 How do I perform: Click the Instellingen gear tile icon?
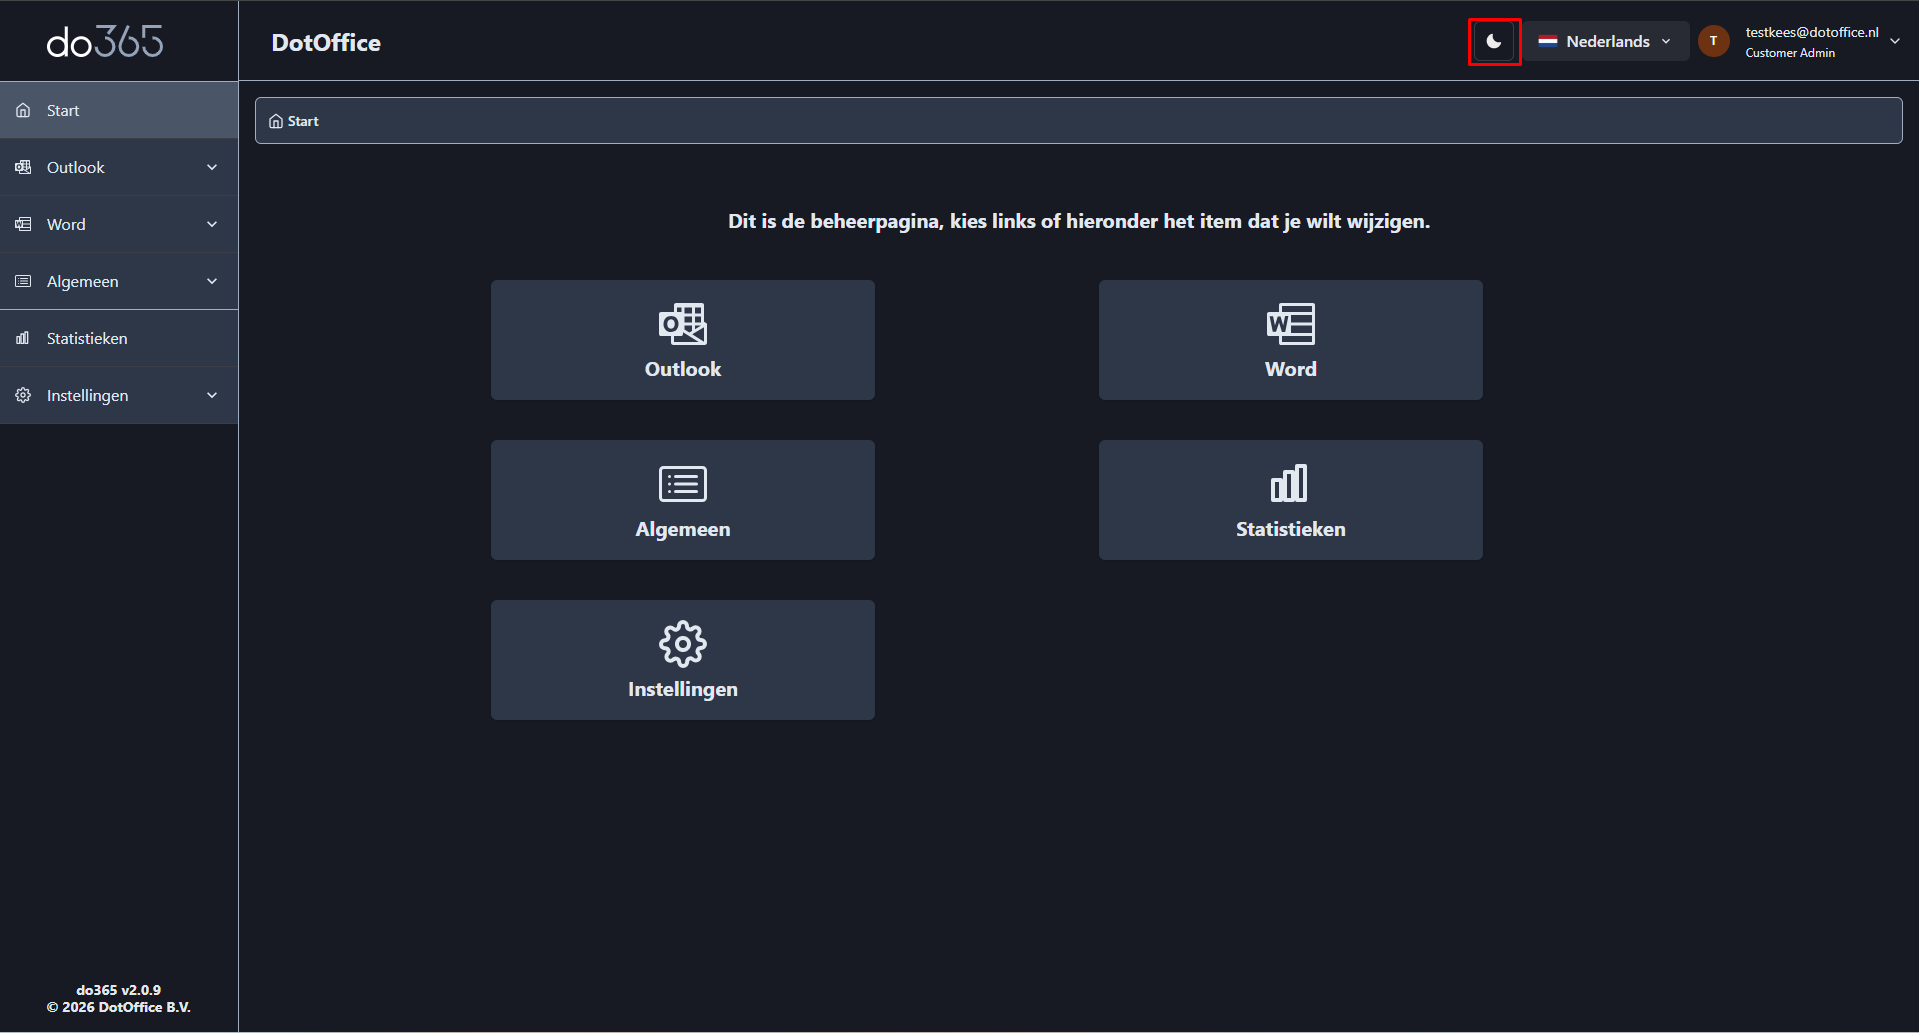coord(682,644)
